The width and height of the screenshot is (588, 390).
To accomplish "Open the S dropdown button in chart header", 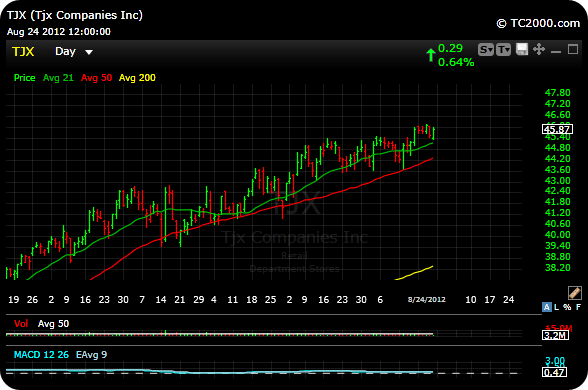I will (x=486, y=50).
